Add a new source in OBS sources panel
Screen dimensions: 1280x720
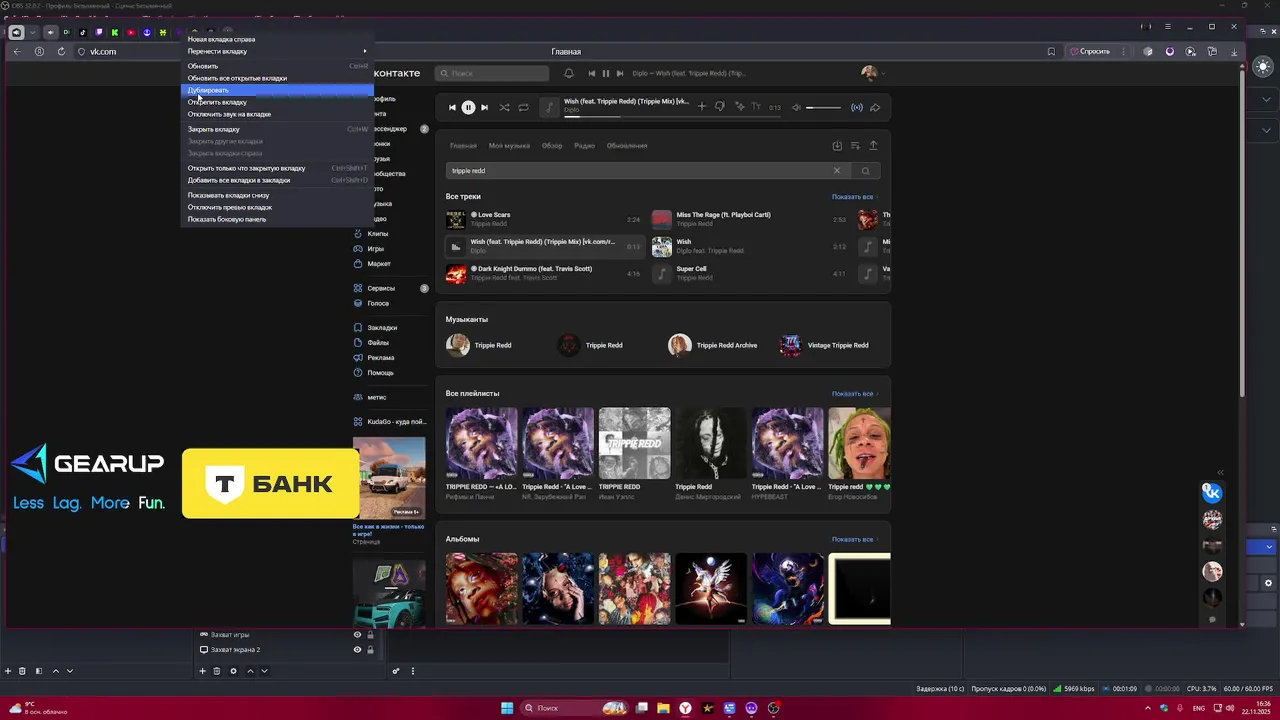203,671
